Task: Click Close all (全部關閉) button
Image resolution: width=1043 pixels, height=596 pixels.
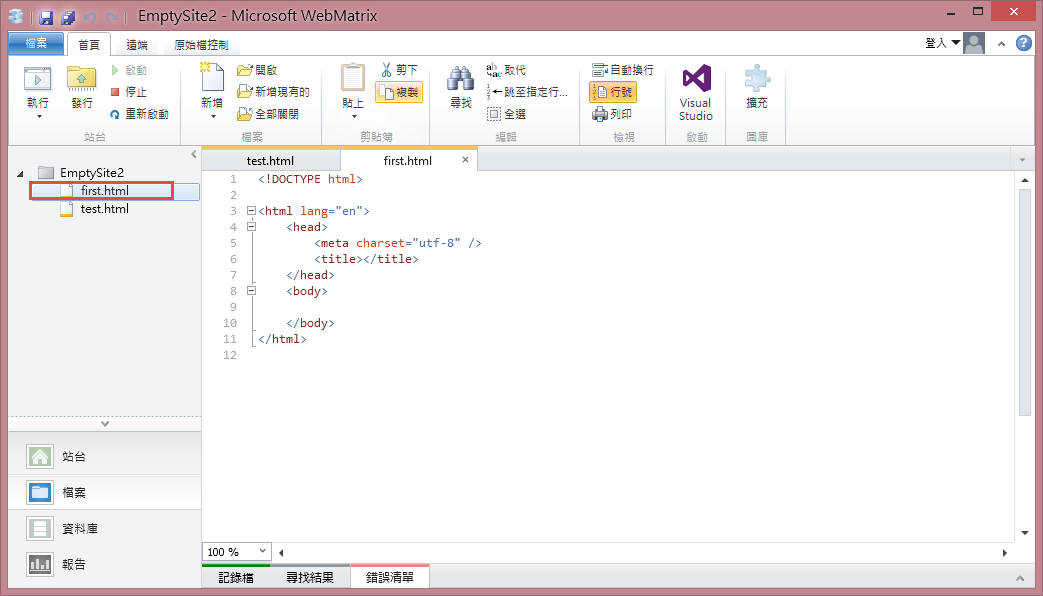Action: pyautogui.click(x=268, y=114)
